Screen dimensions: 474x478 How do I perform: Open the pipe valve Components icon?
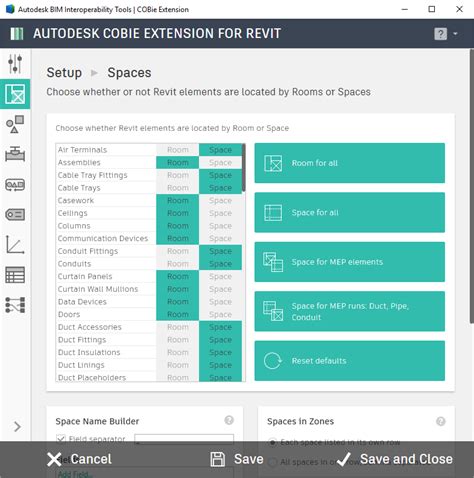[15, 154]
